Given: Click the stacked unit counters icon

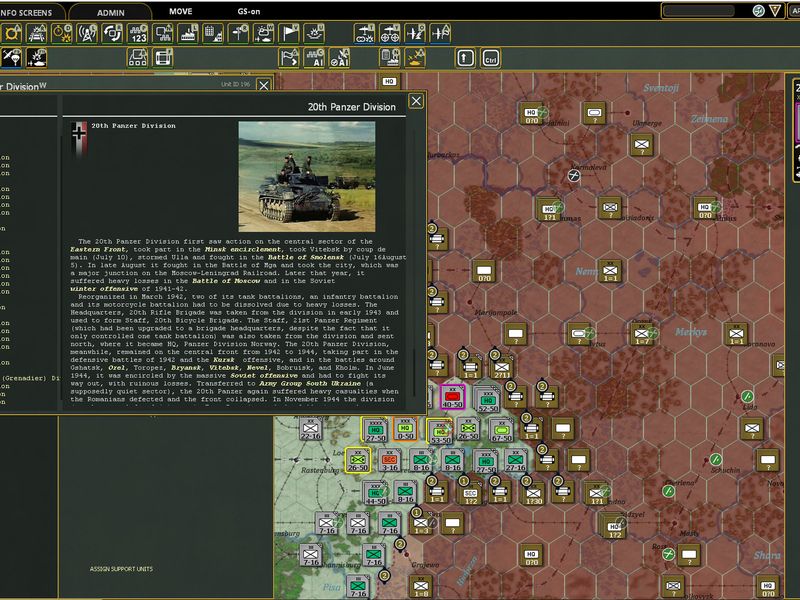Looking at the screenshot, I should (x=137, y=58).
